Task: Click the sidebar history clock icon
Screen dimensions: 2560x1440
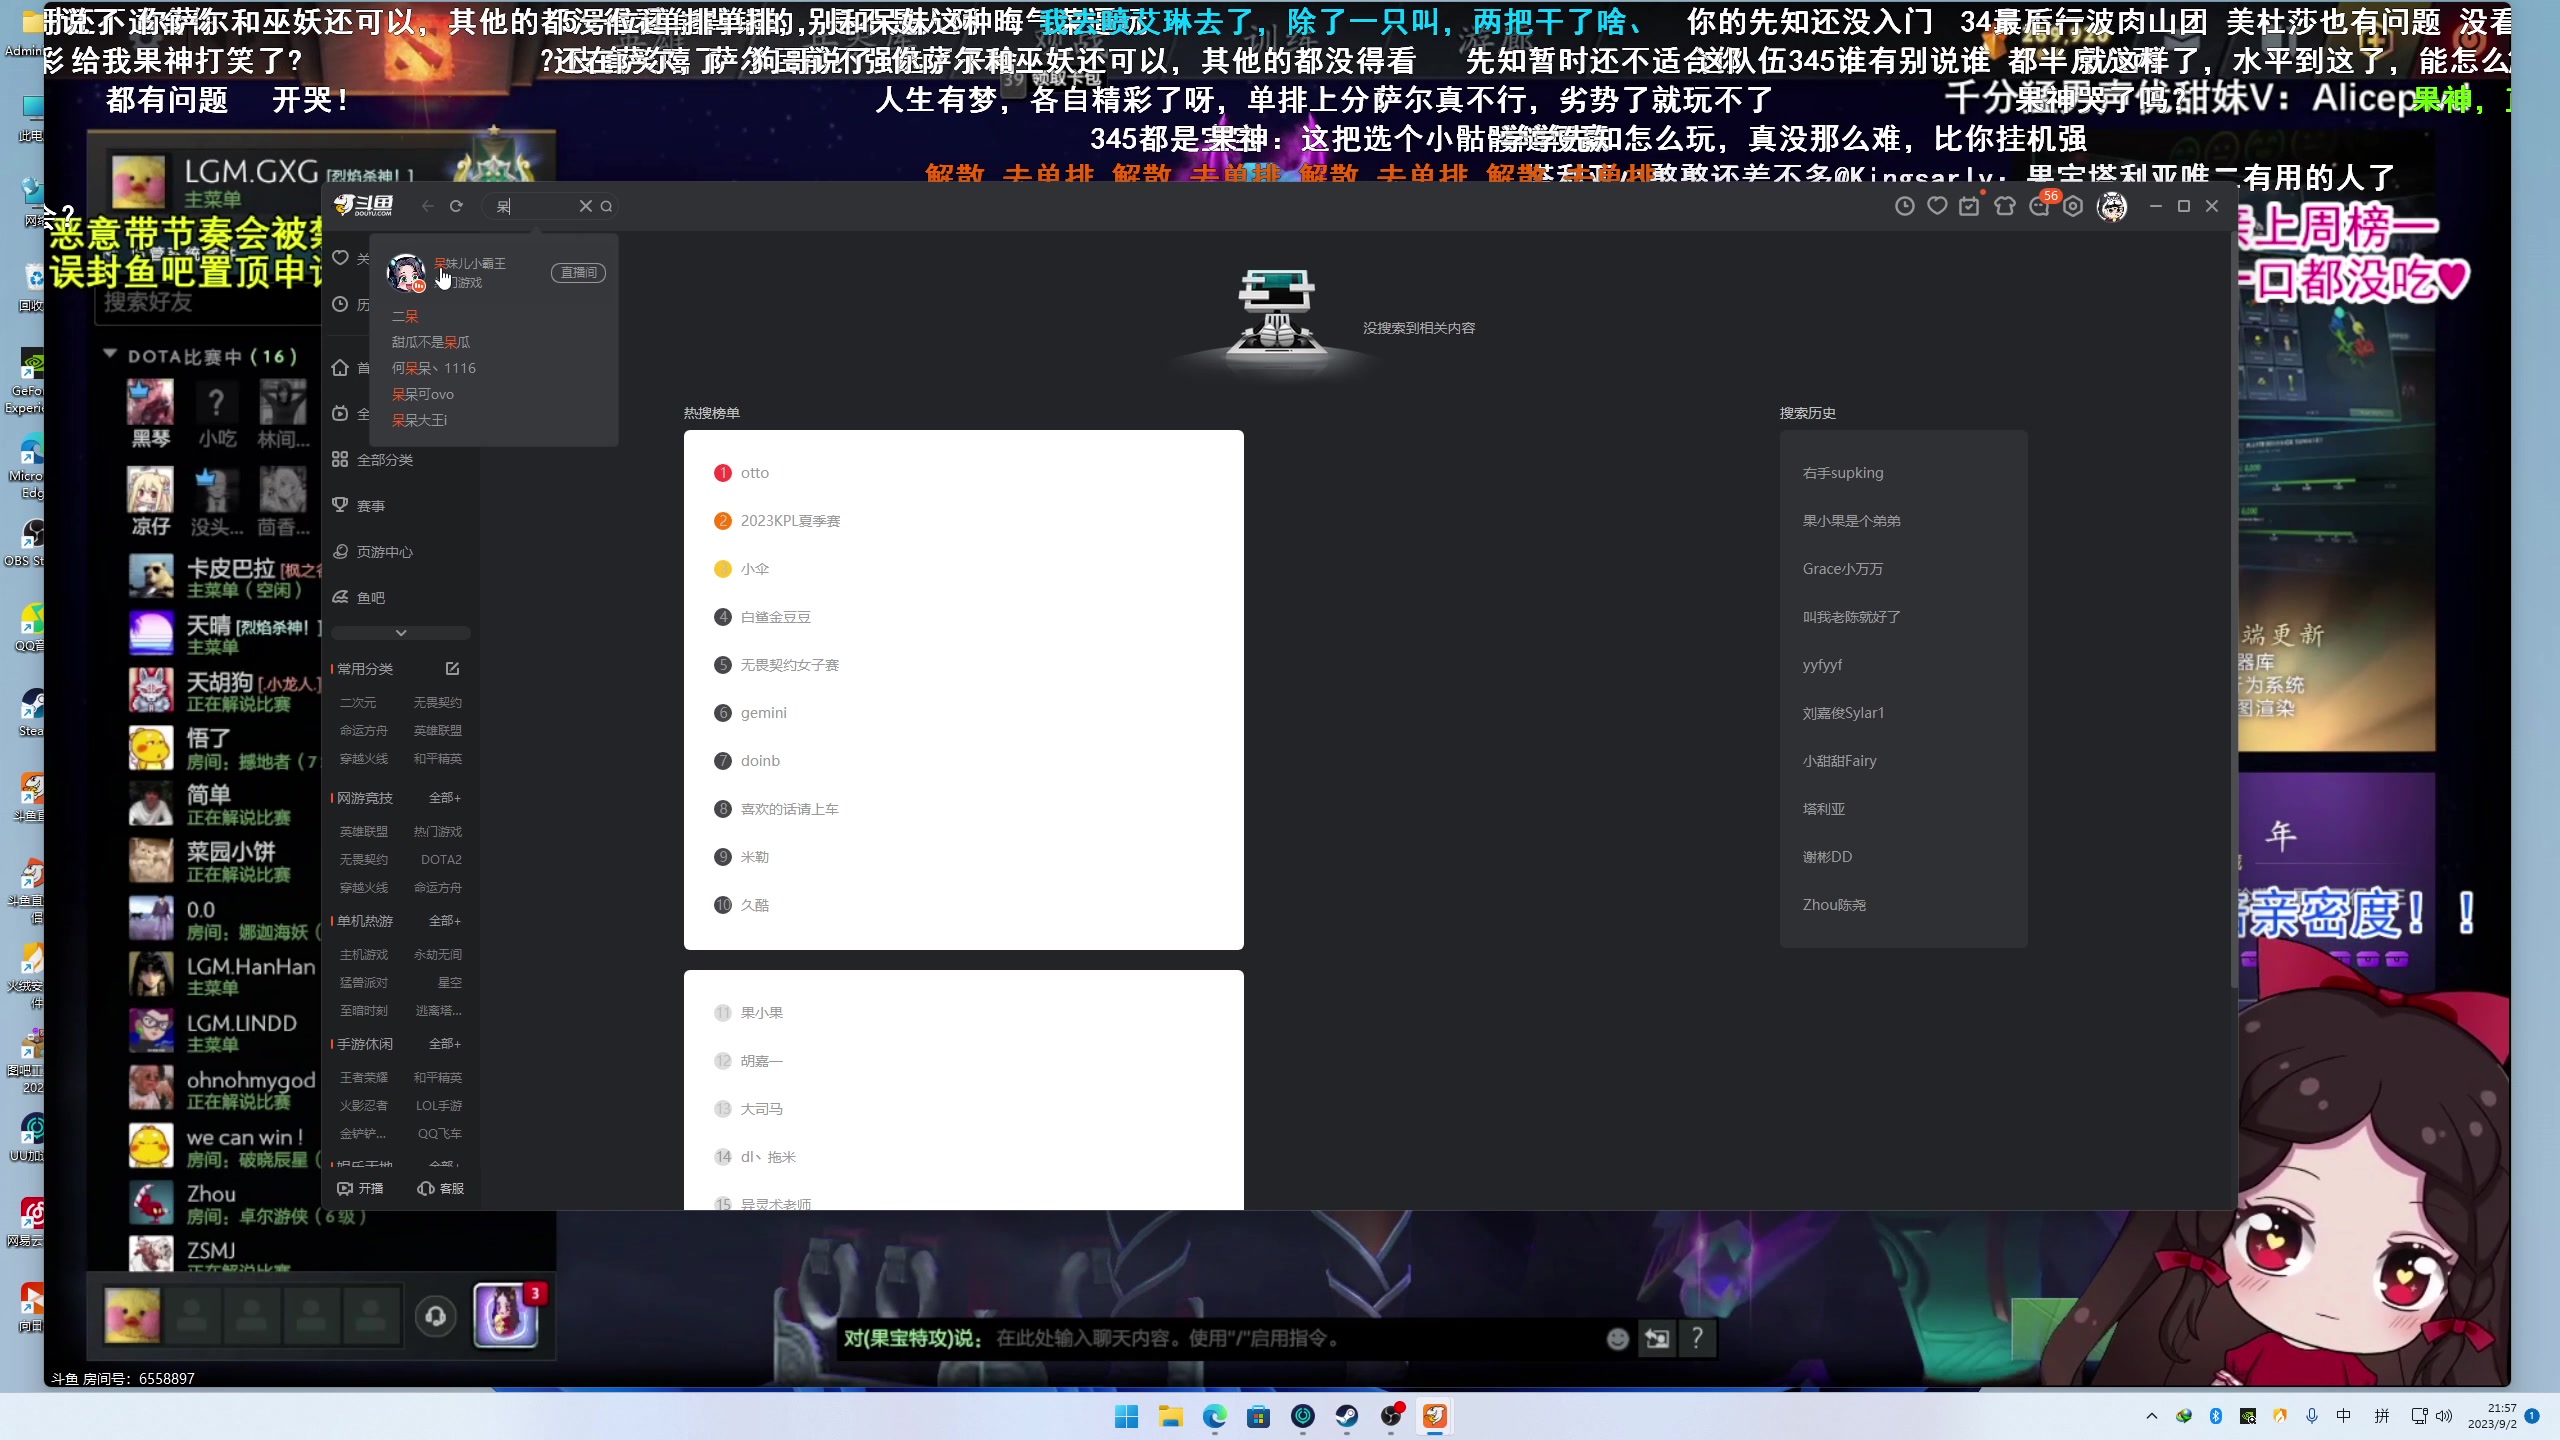Action: pos(340,304)
